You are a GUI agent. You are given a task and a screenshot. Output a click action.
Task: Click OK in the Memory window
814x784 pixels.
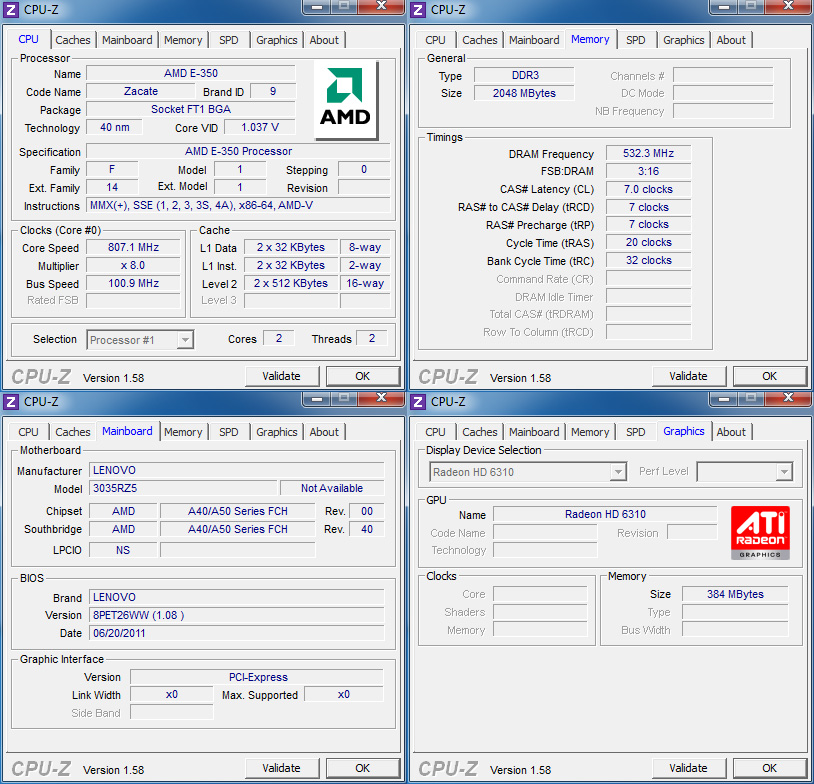point(769,376)
